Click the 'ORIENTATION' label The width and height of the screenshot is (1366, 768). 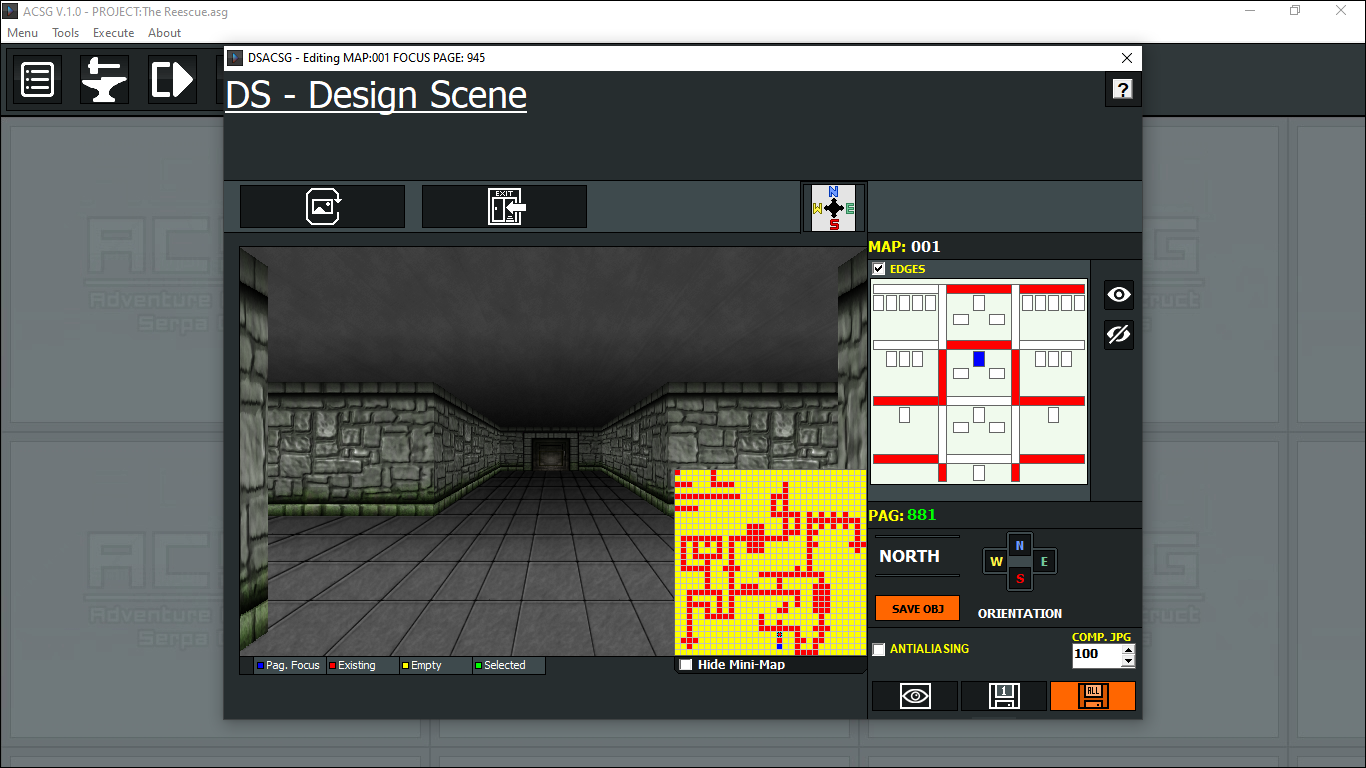pyautogui.click(x=1020, y=613)
